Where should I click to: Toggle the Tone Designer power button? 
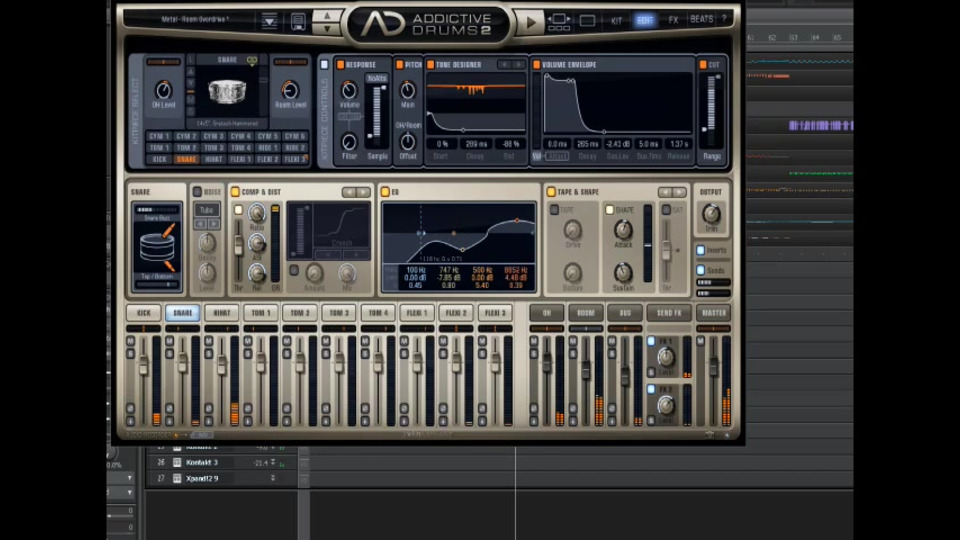[430, 64]
